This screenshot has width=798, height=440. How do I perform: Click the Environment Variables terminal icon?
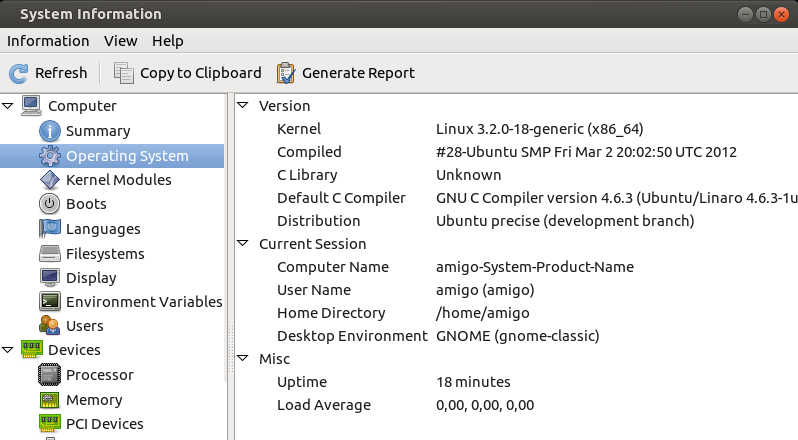(49, 302)
